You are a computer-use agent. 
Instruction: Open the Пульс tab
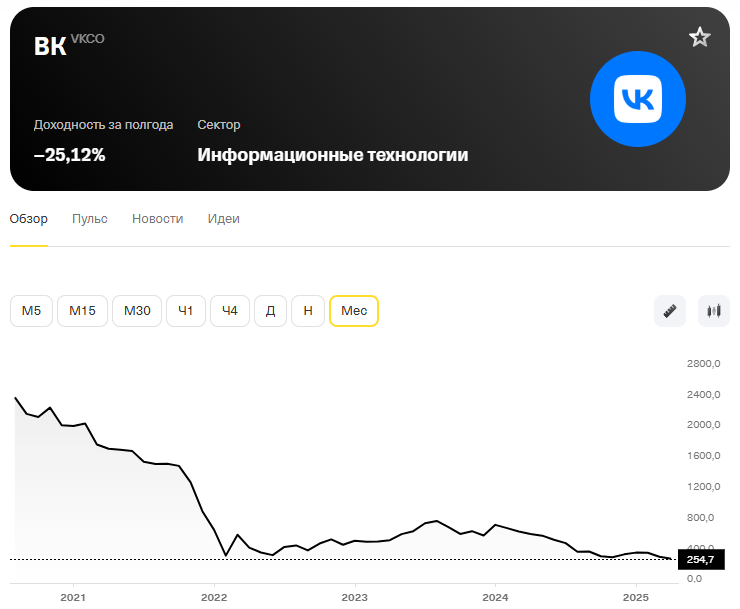click(x=90, y=219)
